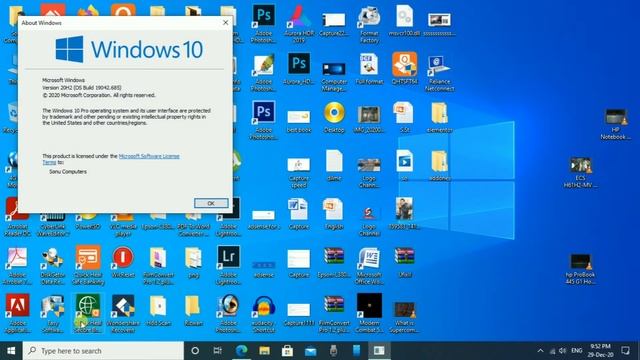Open Aurora HDR 2019 desktop shortcut
This screenshot has width=640, height=360.
coord(299,24)
